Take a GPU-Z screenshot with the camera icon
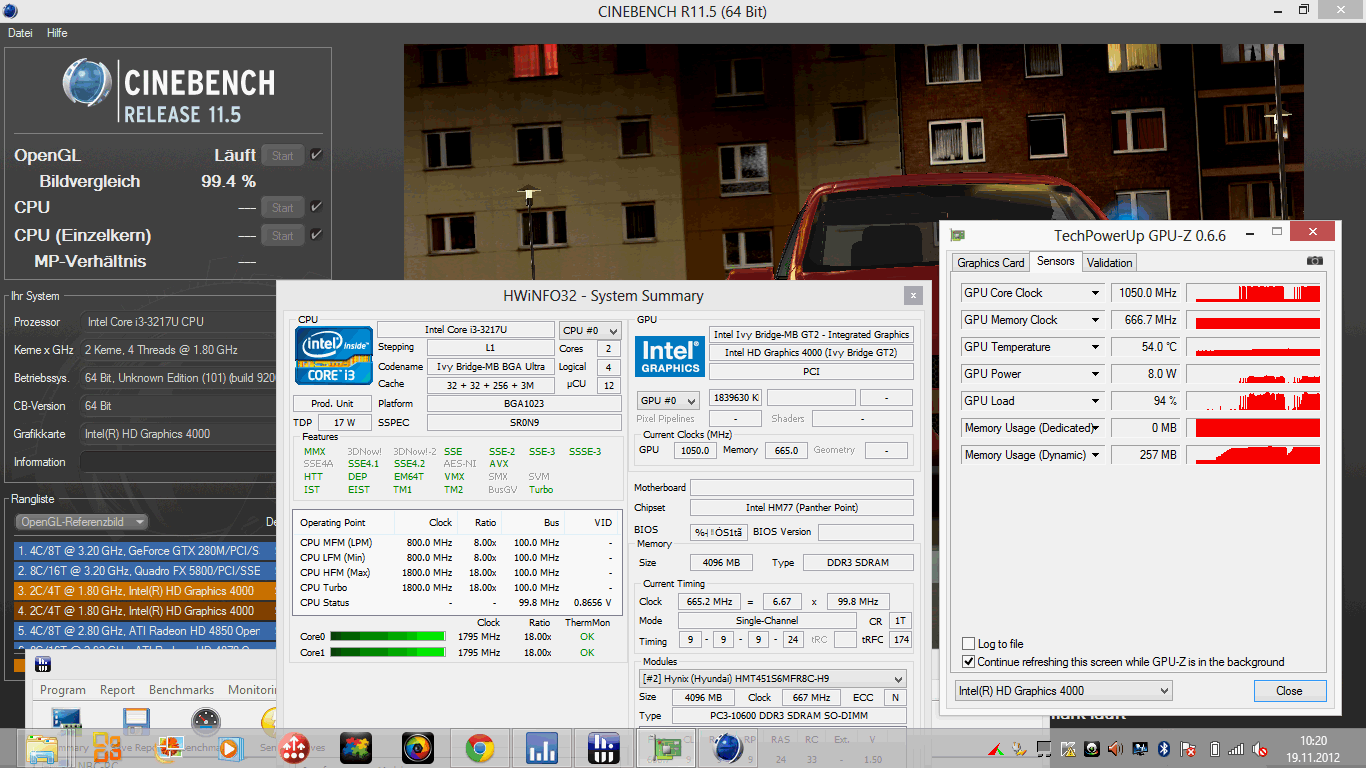 [1314, 261]
